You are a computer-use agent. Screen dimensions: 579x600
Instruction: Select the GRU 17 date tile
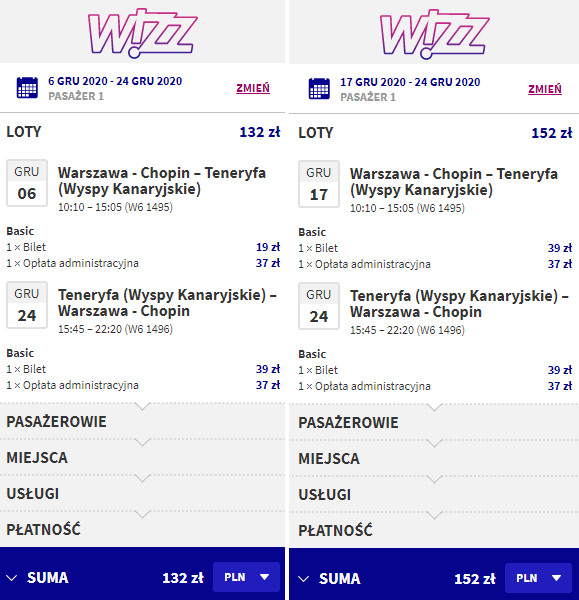click(x=319, y=184)
